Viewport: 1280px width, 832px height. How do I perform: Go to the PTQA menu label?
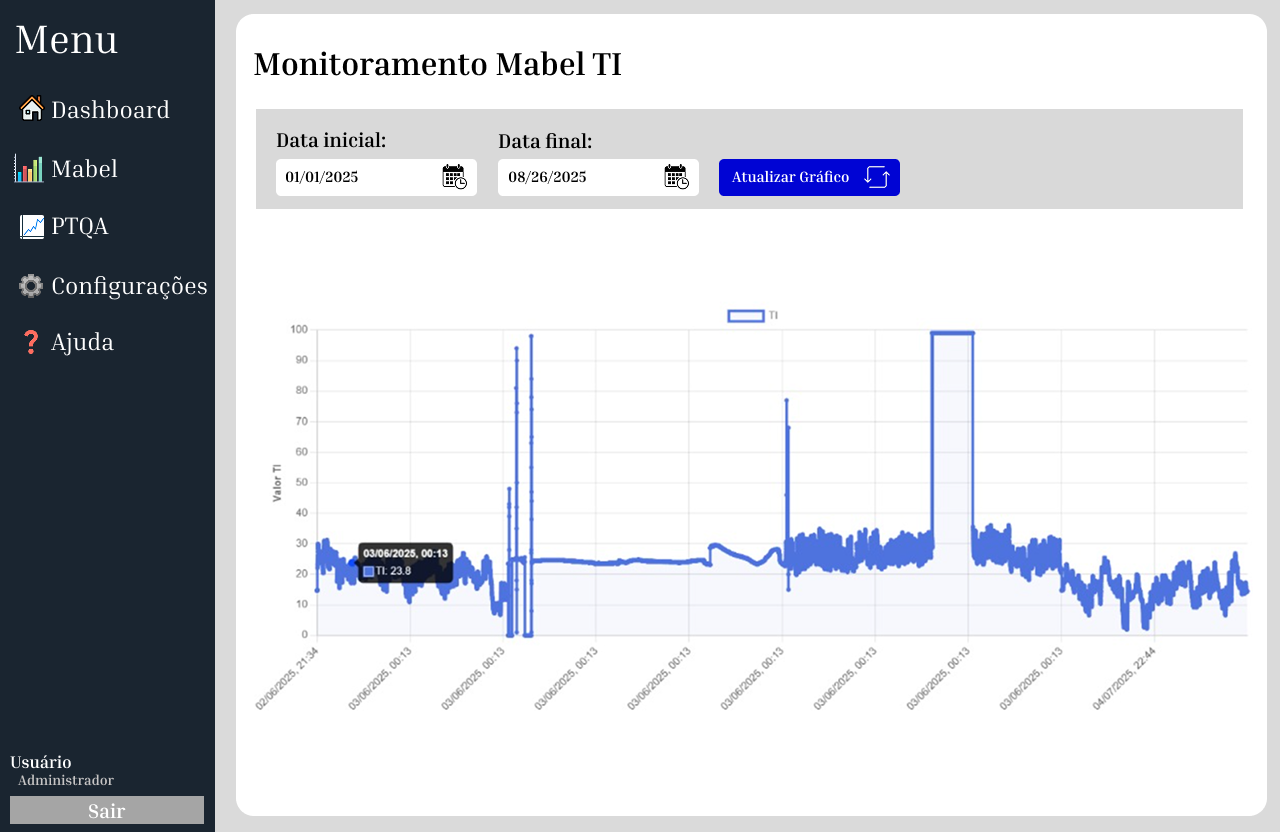coord(80,227)
